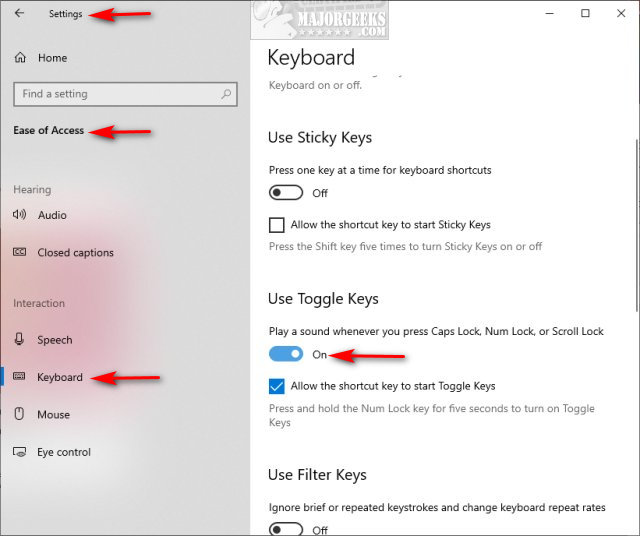Open the Keyboard settings page
Viewport: 640px width, 536px height.
tap(60, 378)
